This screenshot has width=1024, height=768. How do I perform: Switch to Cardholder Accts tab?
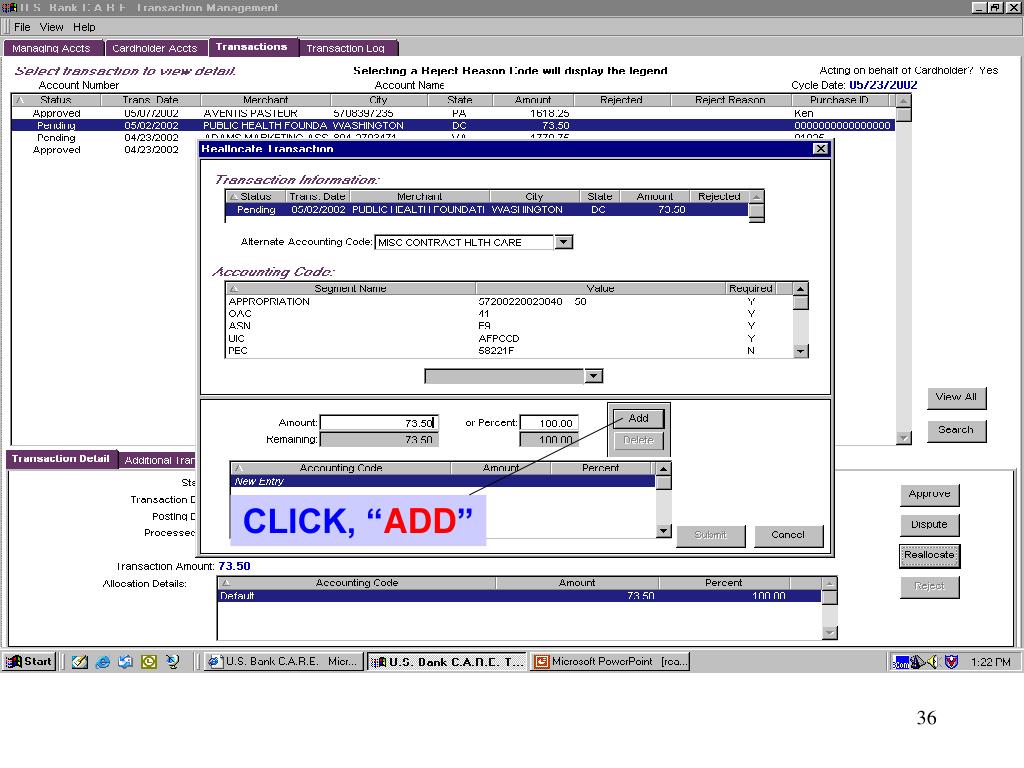pyautogui.click(x=155, y=48)
